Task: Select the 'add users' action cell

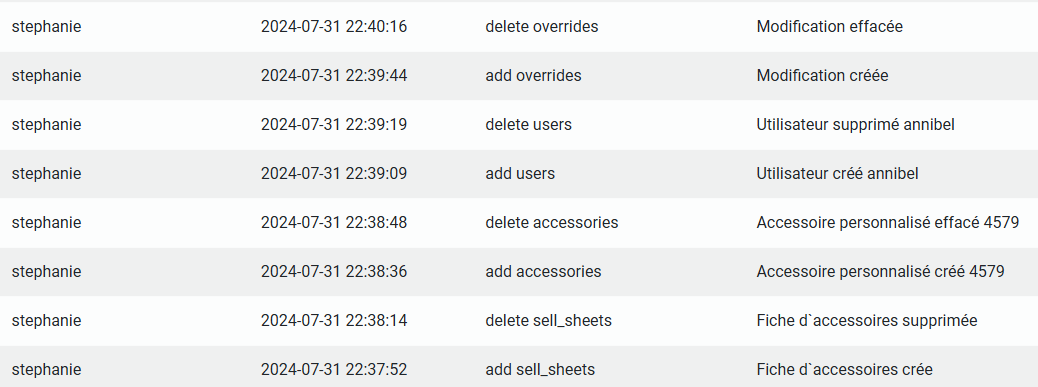Action: (x=520, y=174)
